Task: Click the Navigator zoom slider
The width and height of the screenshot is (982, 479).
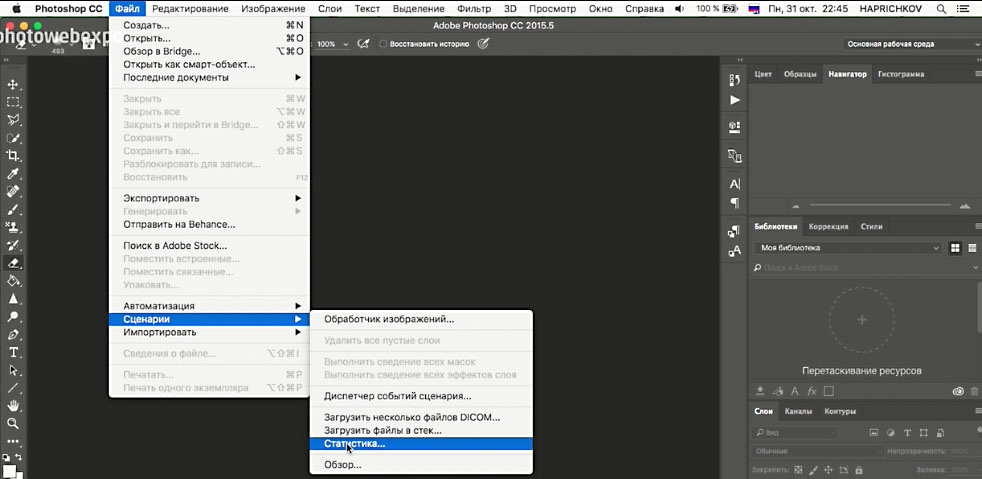Action: (881, 205)
